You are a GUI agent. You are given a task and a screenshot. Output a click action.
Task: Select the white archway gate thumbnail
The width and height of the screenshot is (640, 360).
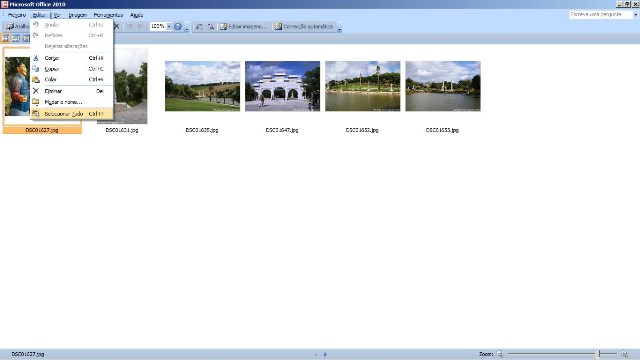pos(282,86)
